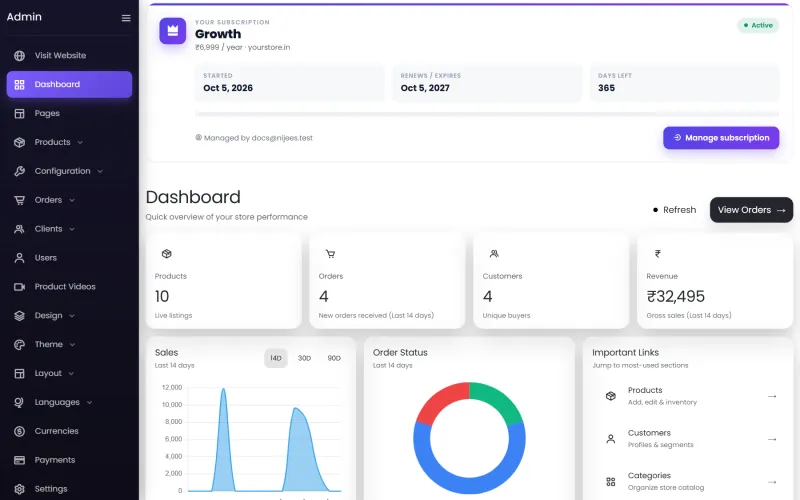This screenshot has width=800, height=500.
Task: Expand the Orders submenu chevron
Action: point(72,201)
